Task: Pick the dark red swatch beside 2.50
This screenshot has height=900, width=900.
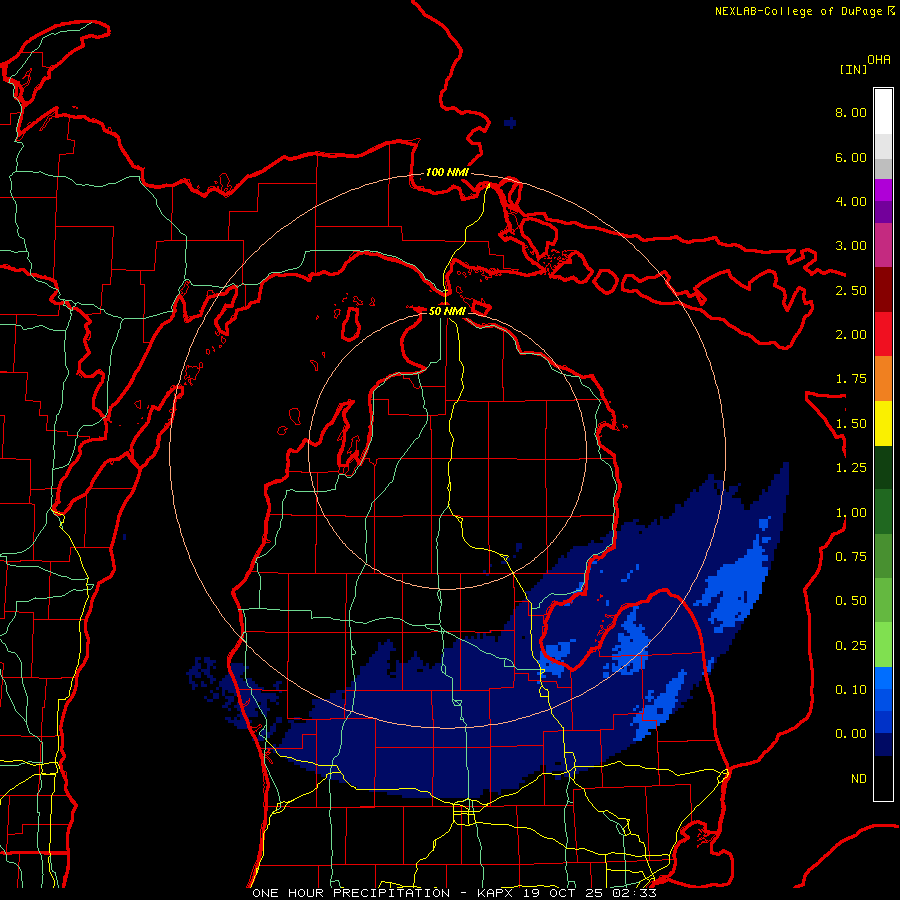Action: point(883,290)
